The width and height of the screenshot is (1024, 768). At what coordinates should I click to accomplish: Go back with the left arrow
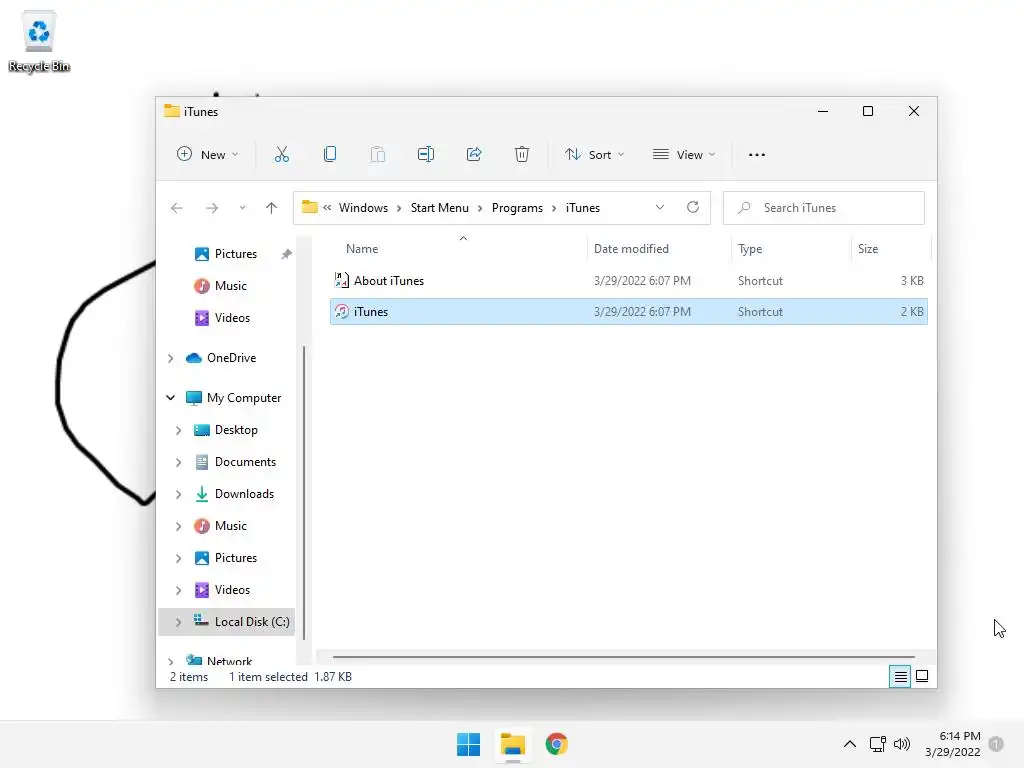click(x=176, y=208)
